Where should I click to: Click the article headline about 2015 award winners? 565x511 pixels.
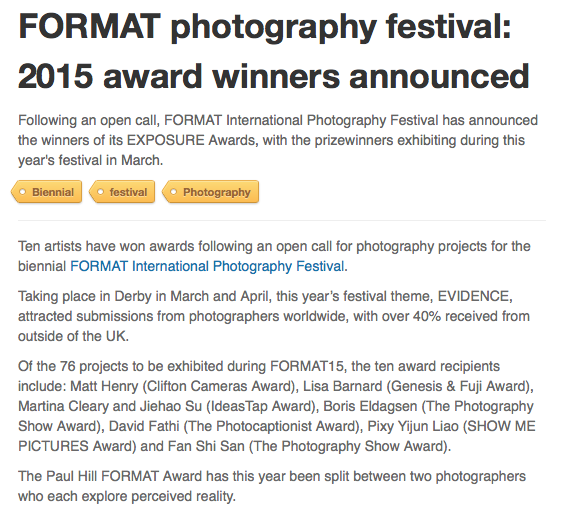(274, 51)
